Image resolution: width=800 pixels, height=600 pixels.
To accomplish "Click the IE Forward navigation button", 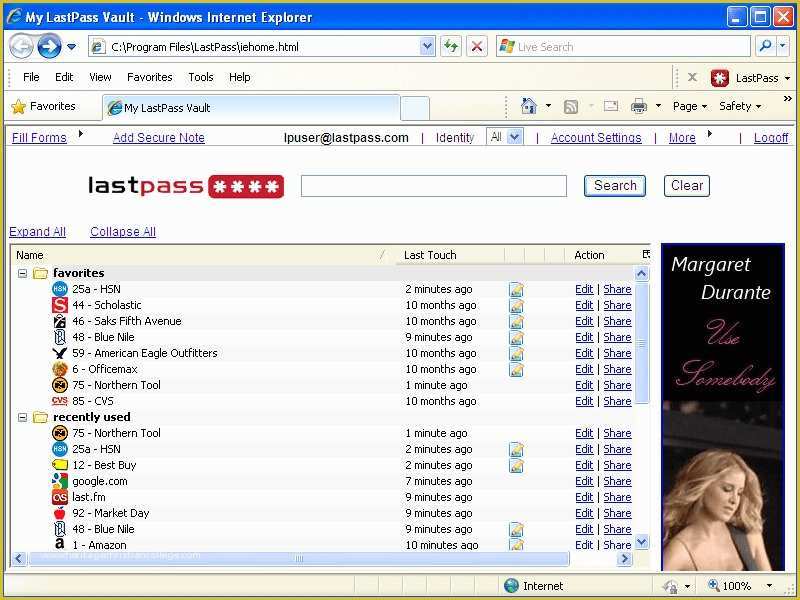I will (49, 47).
